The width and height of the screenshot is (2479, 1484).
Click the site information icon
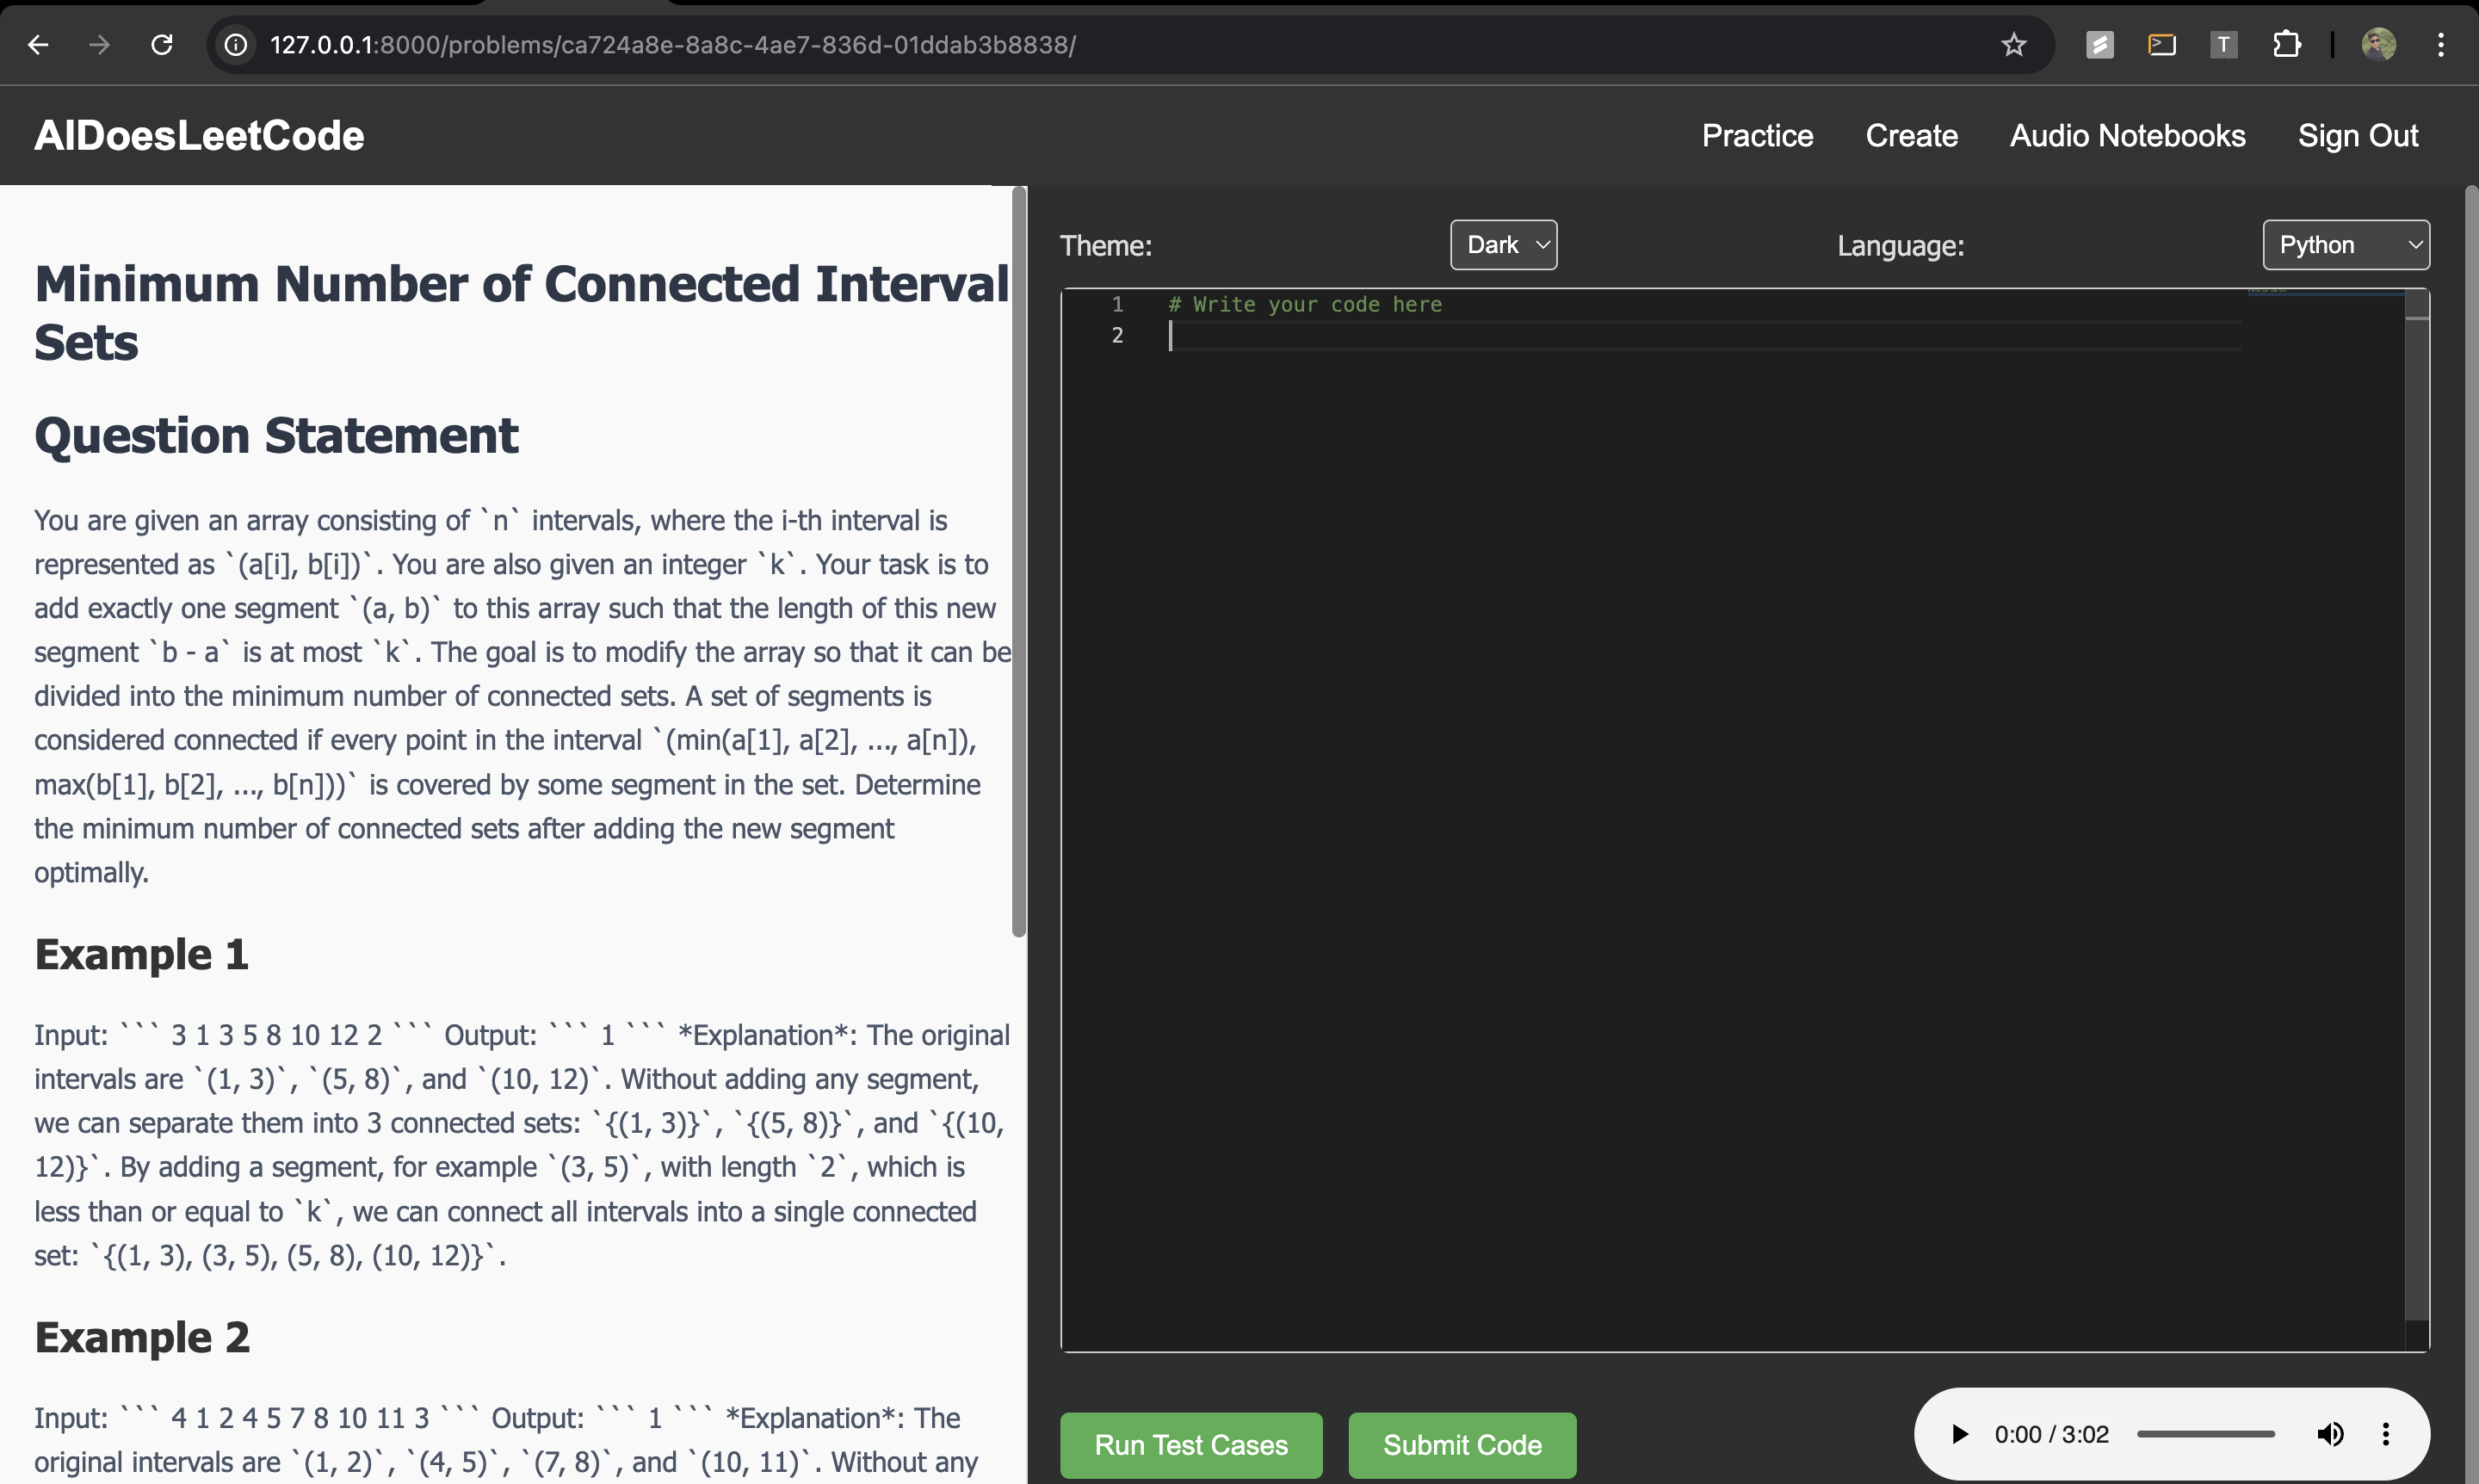tap(236, 45)
